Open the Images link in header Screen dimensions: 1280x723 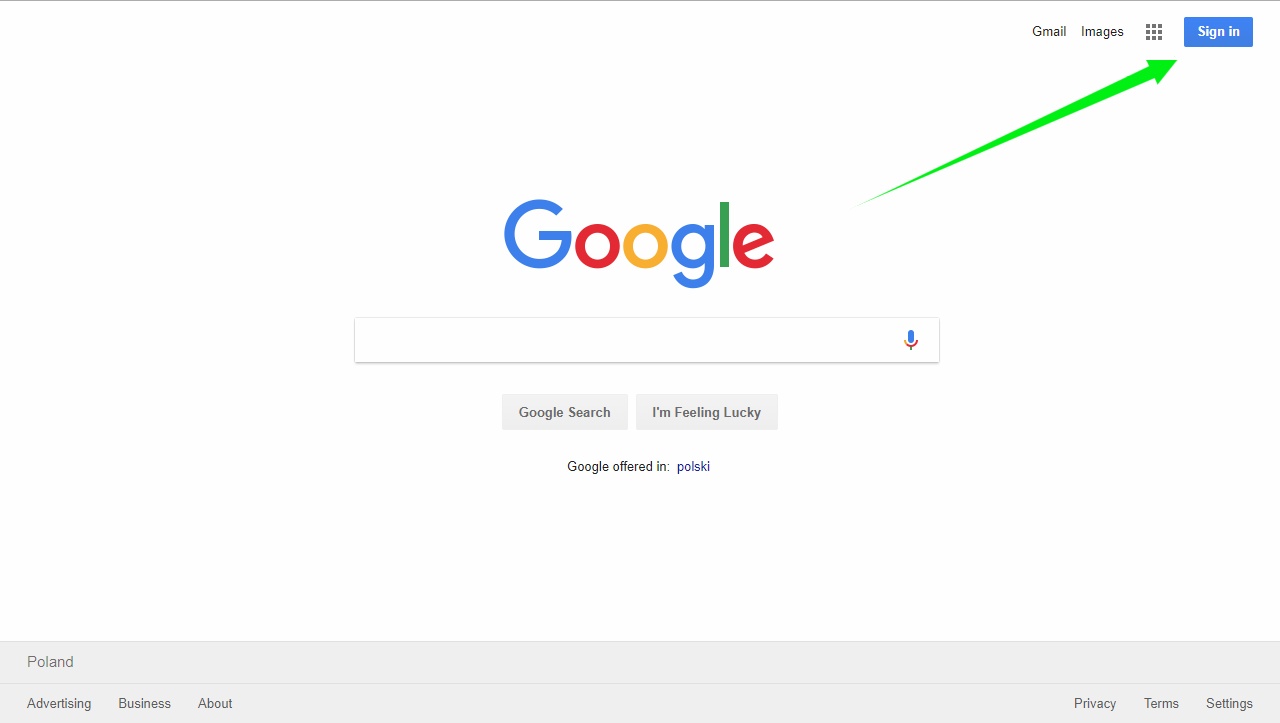(x=1102, y=32)
